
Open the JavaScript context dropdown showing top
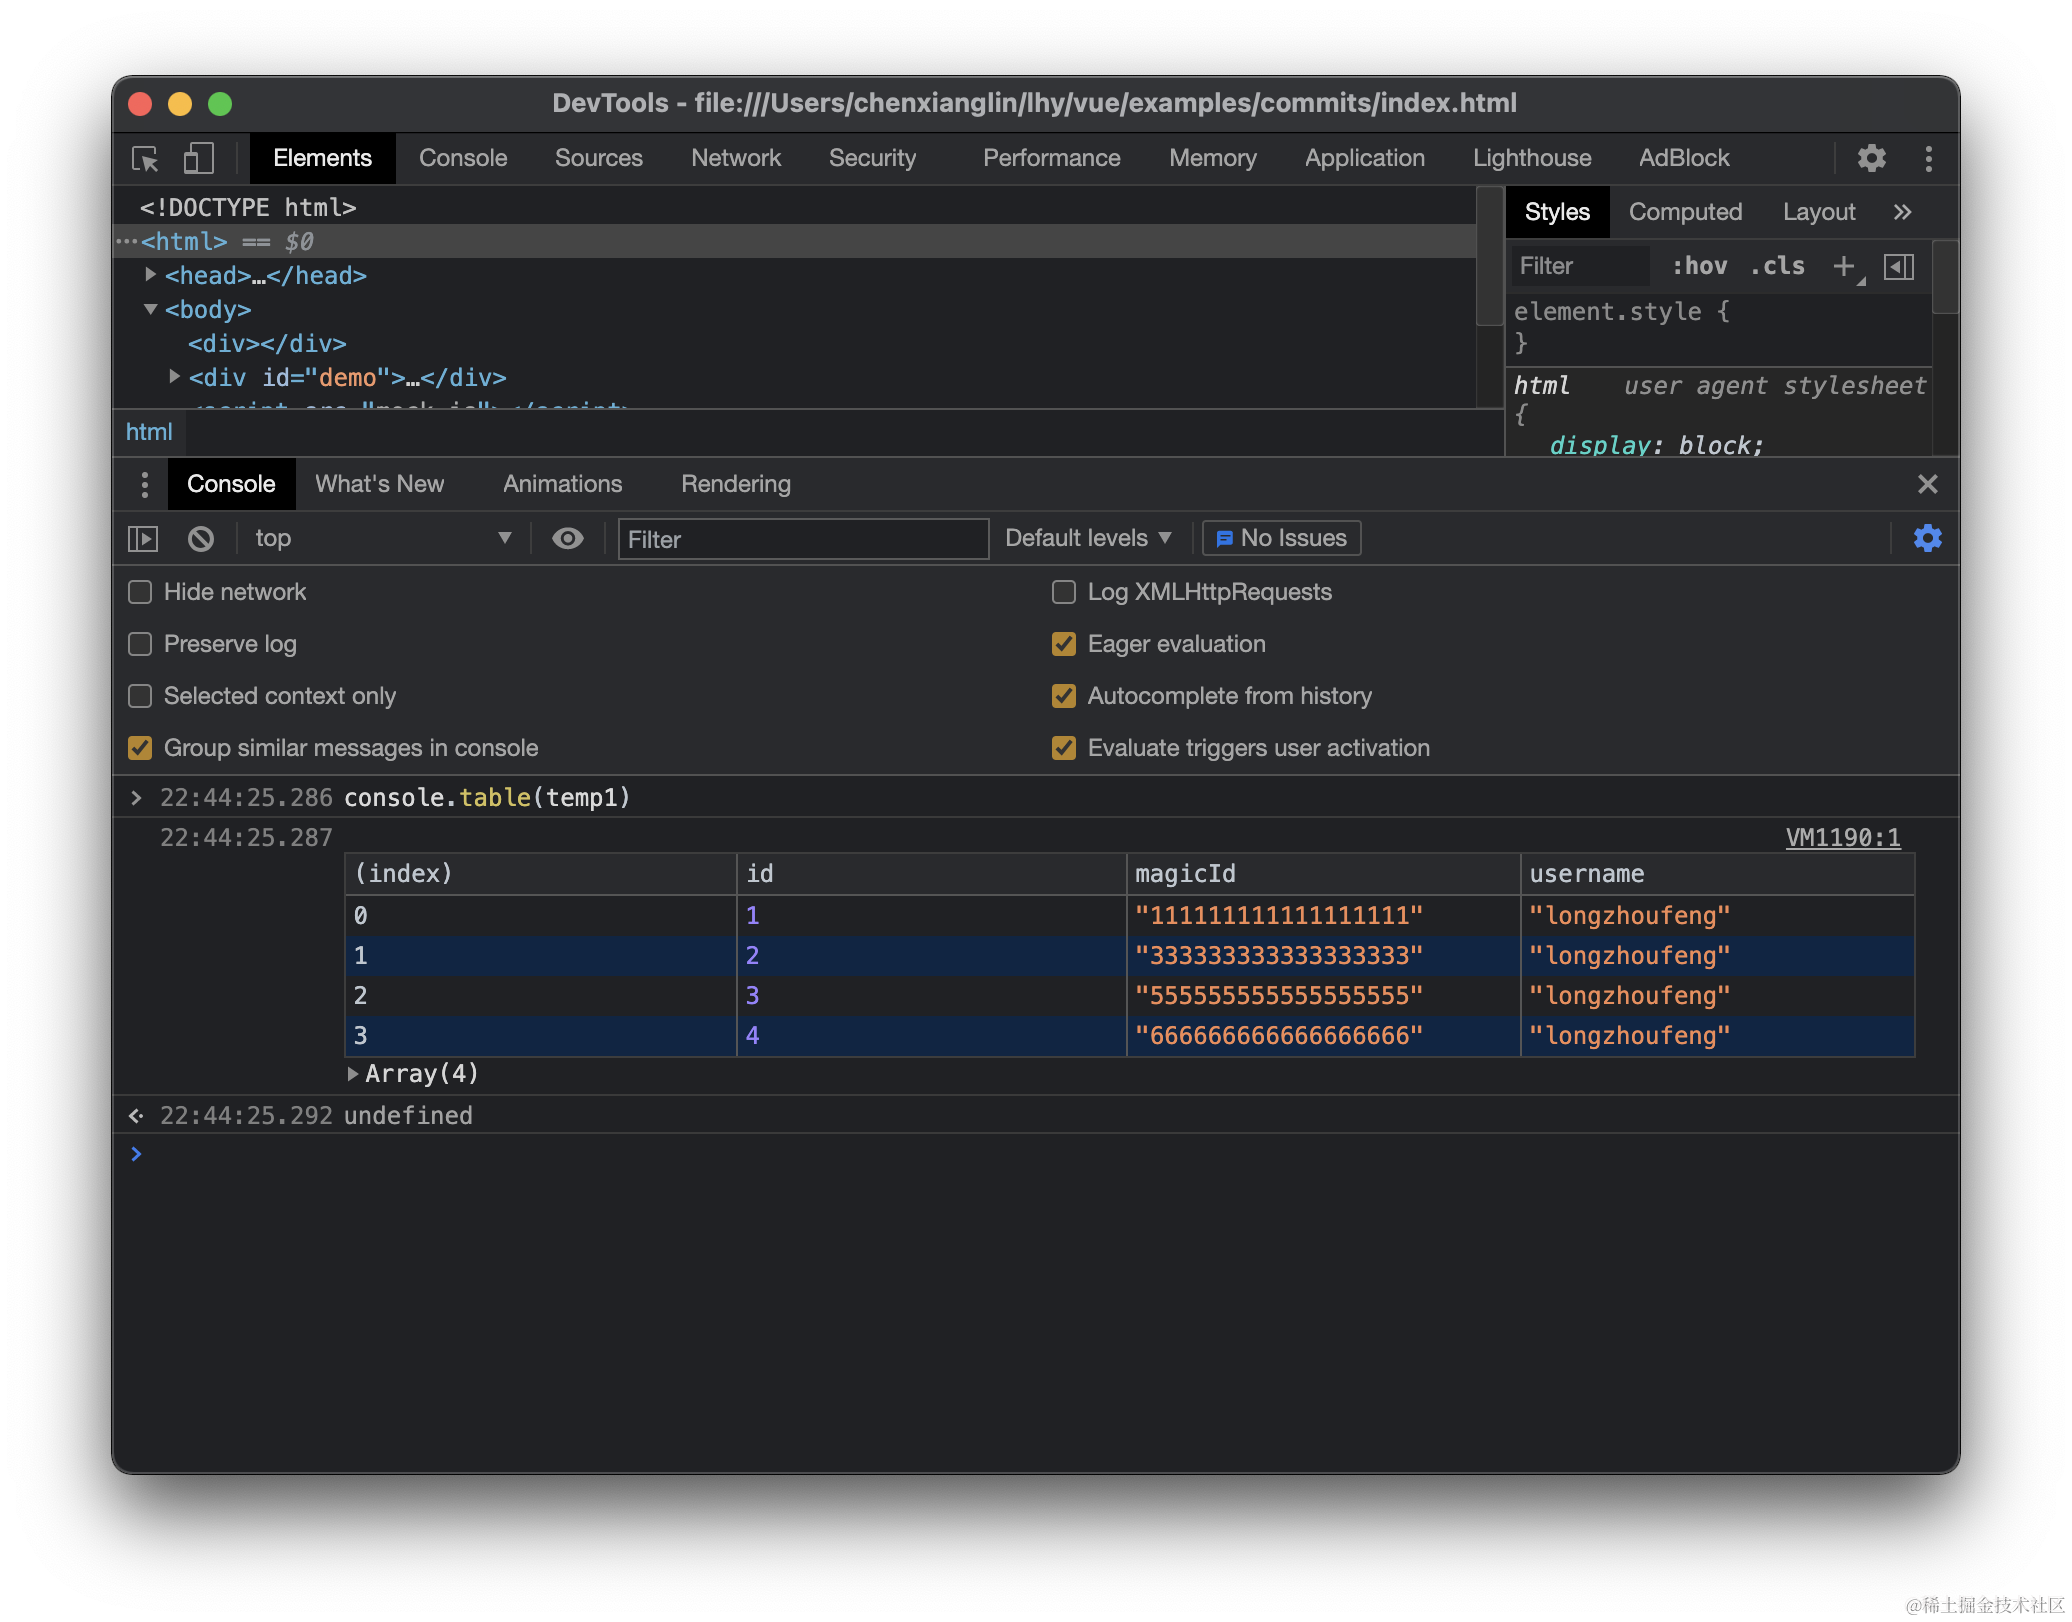click(x=380, y=538)
